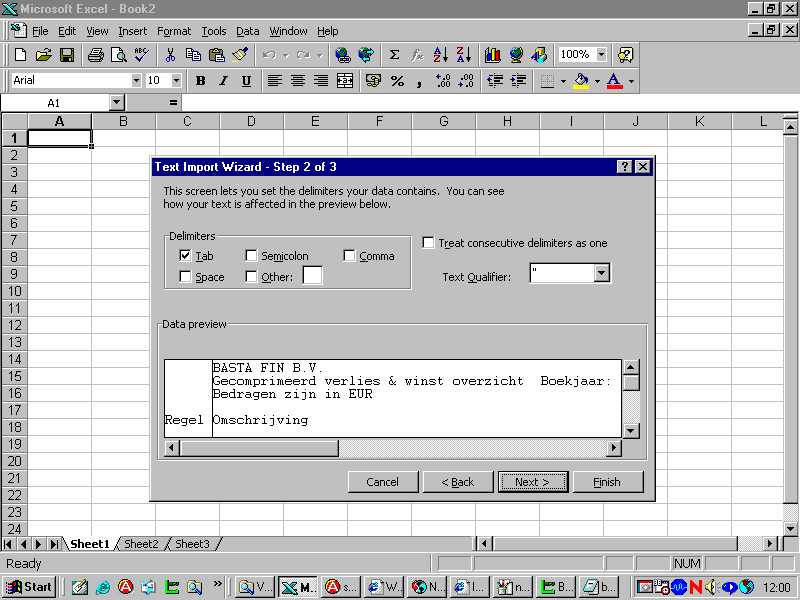The width and height of the screenshot is (800, 600).
Task: Uncheck the Tab delimiter checkbox
Action: pos(185,256)
